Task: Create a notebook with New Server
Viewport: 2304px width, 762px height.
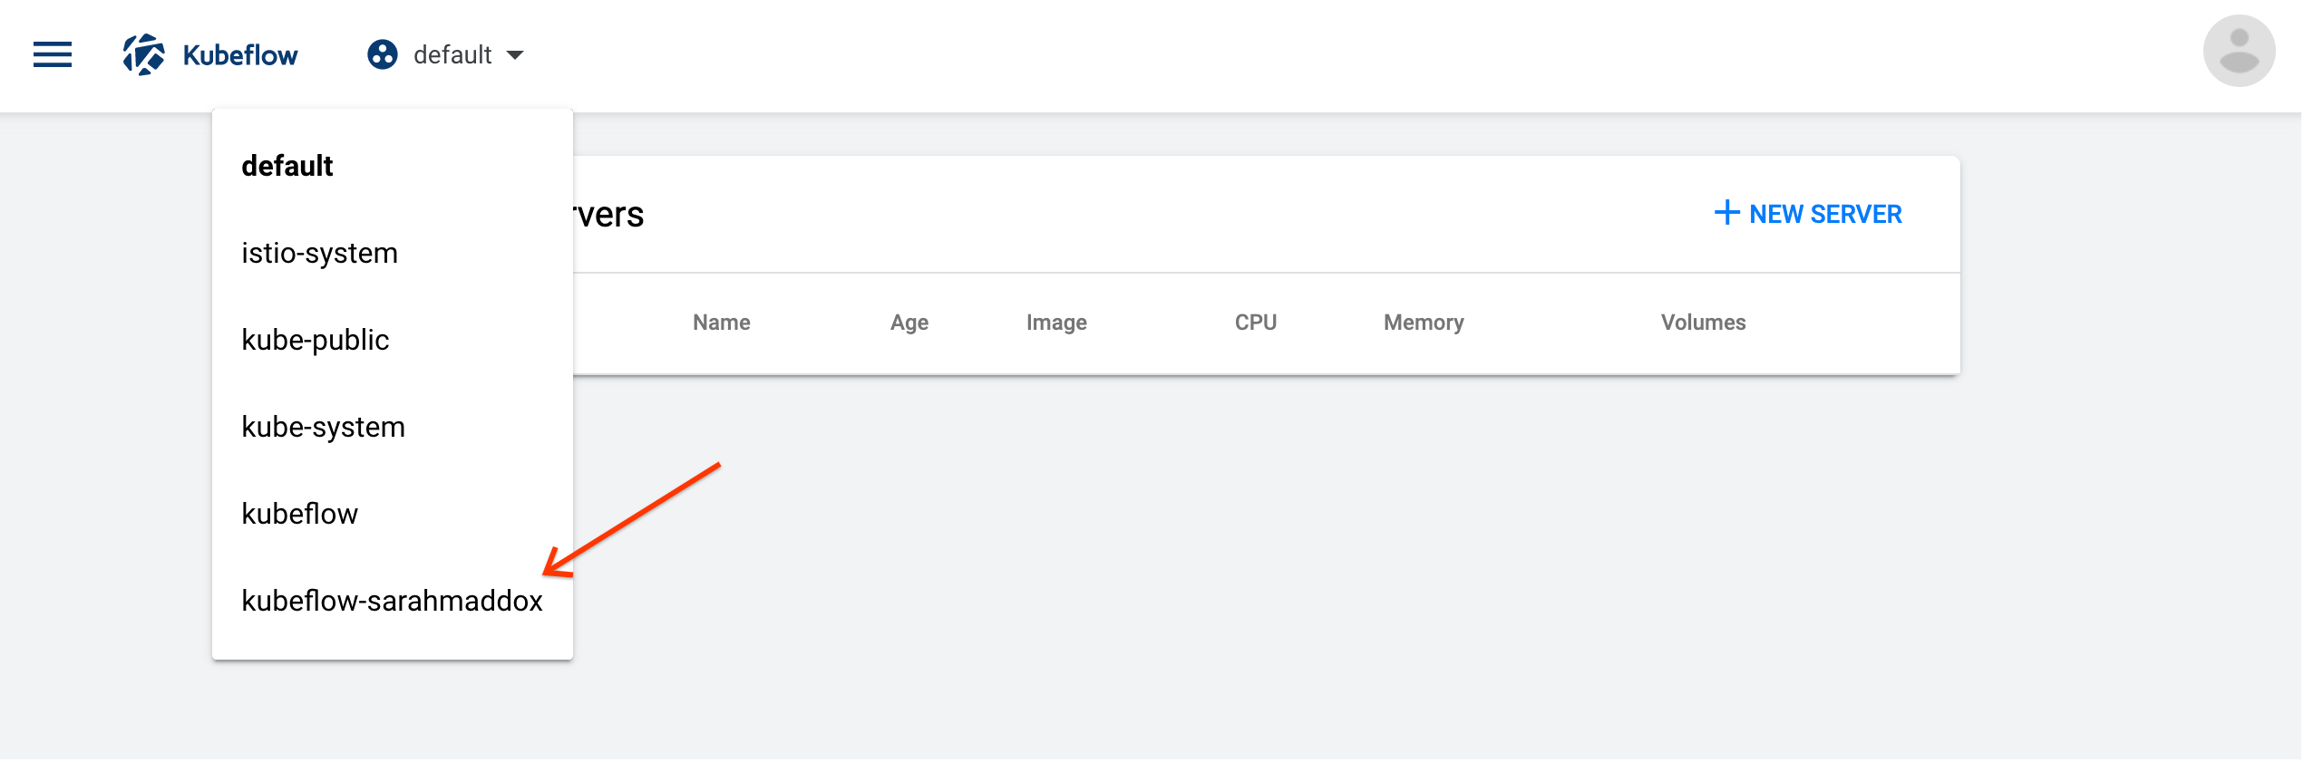Action: click(1808, 214)
